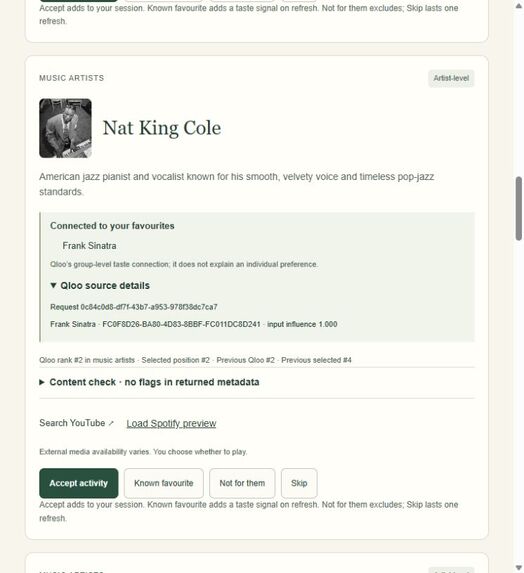Screen dimensions: 524x573
Task: Click the Music Artists section label
Action: pyautogui.click(x=72, y=78)
